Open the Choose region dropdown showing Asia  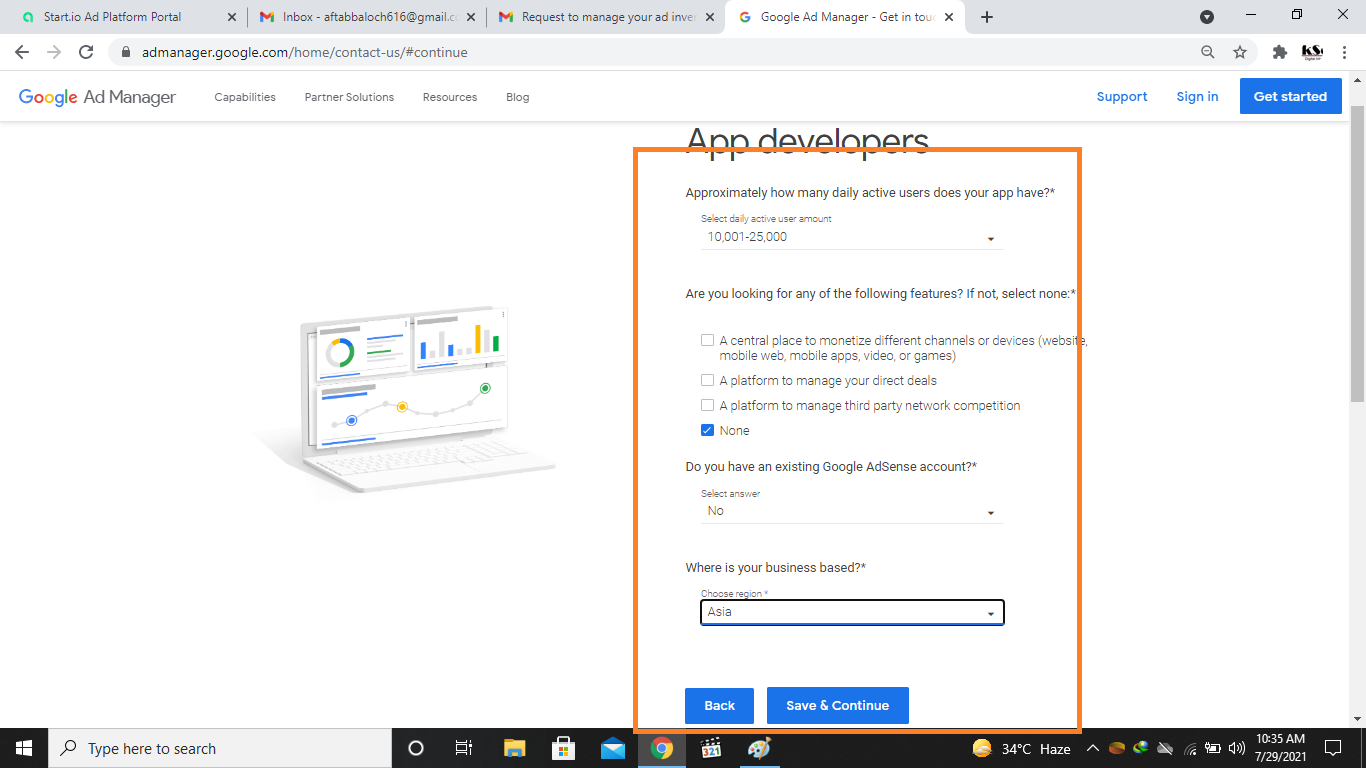pos(852,612)
